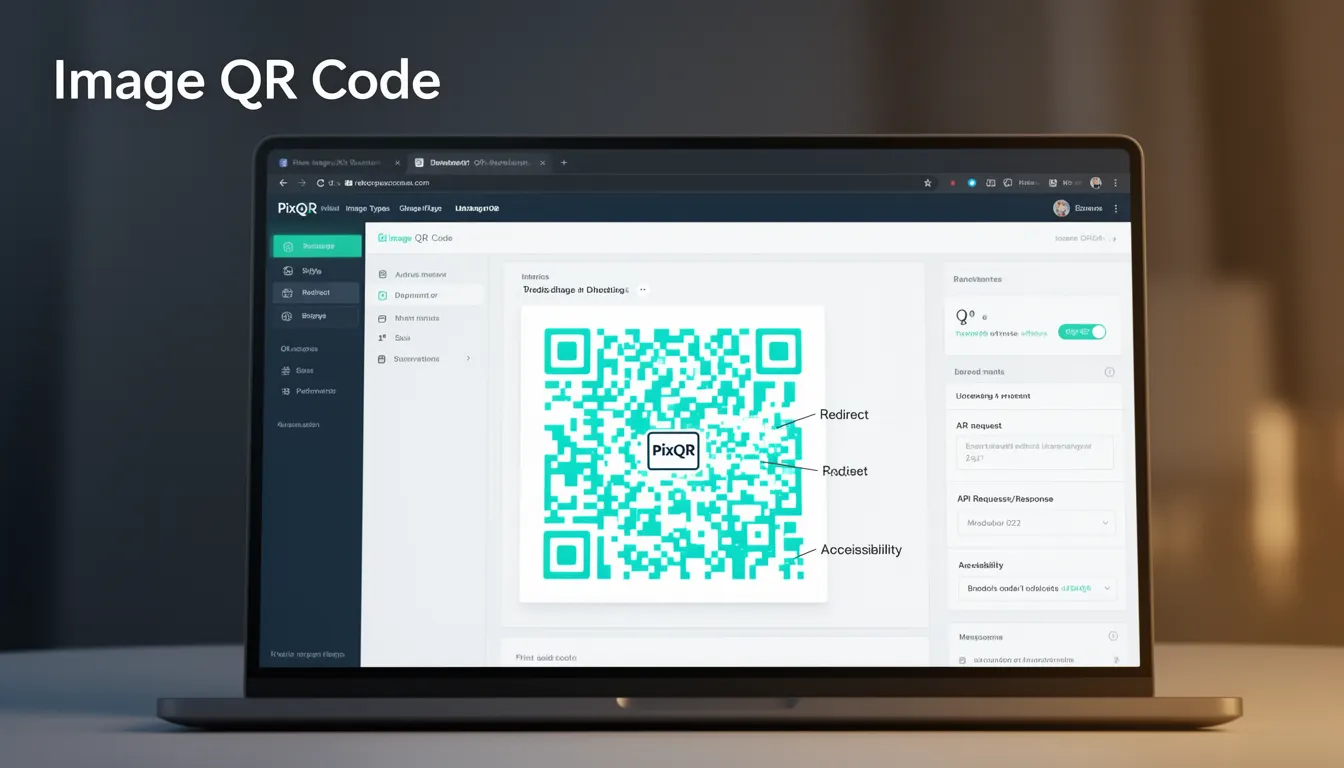Click the user avatar in the app header
Viewport: 1344px width, 768px height.
(1061, 208)
